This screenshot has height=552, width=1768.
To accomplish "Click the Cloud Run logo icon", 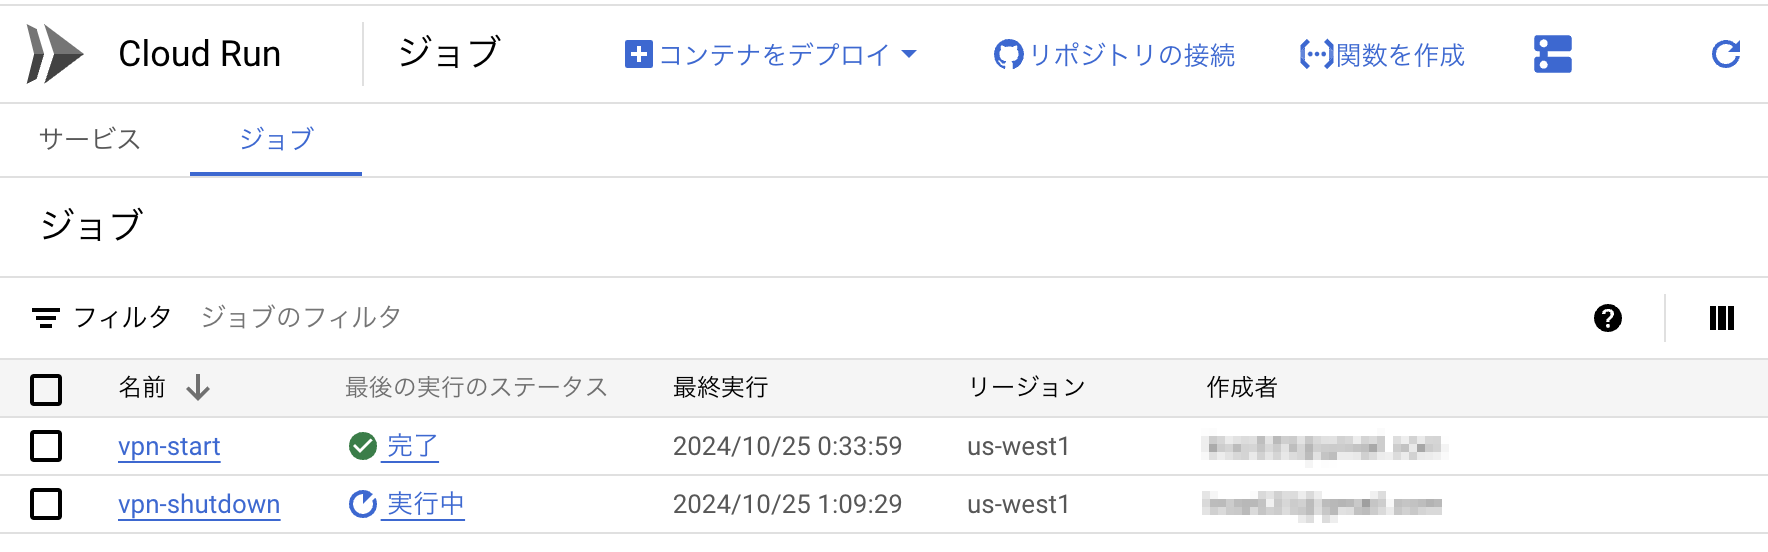I will (x=54, y=54).
